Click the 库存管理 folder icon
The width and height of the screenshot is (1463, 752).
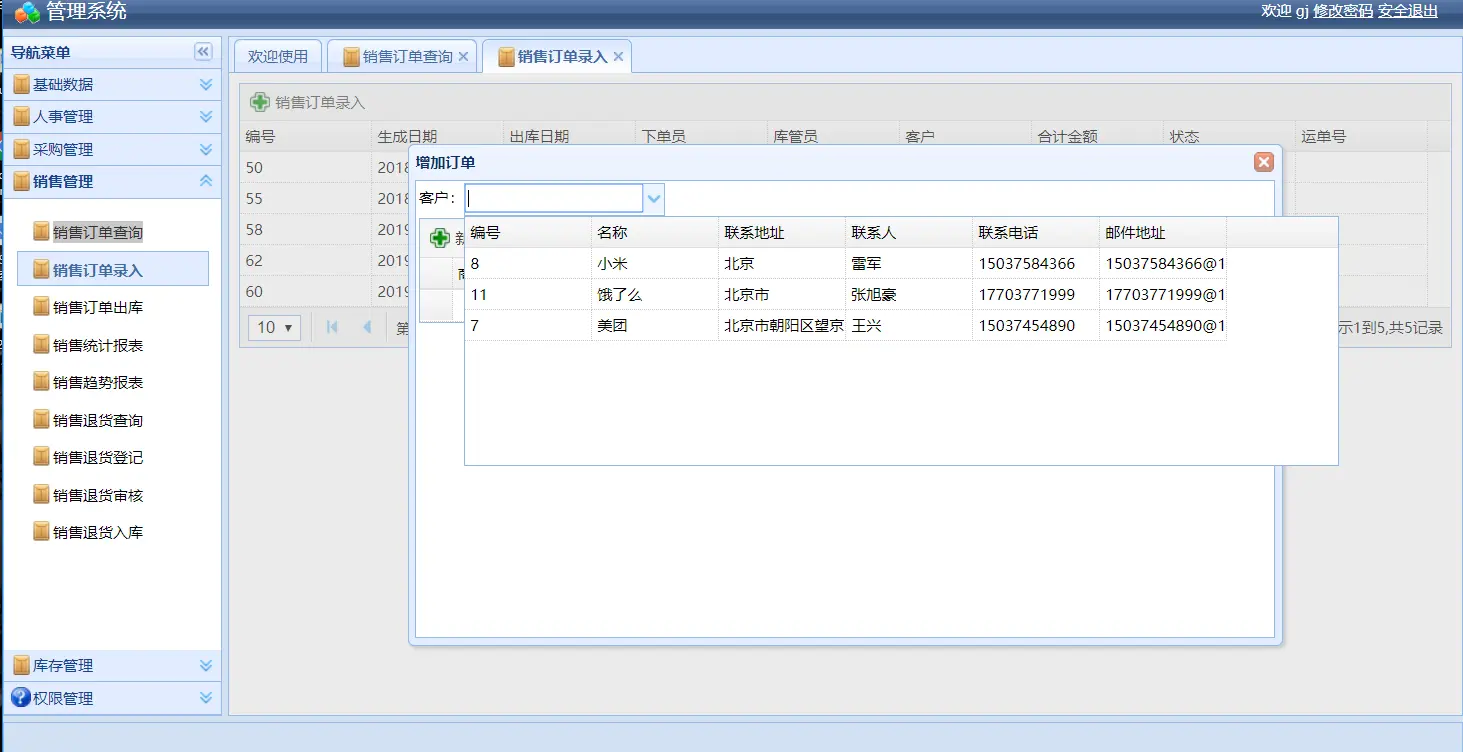pyautogui.click(x=22, y=665)
